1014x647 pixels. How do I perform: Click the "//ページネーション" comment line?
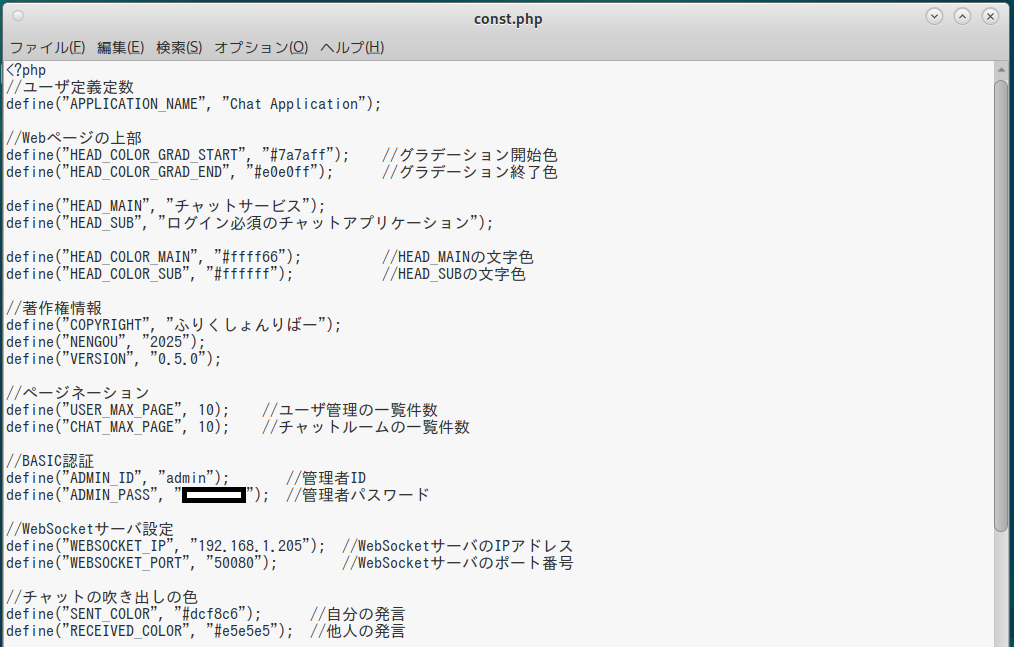coord(78,393)
